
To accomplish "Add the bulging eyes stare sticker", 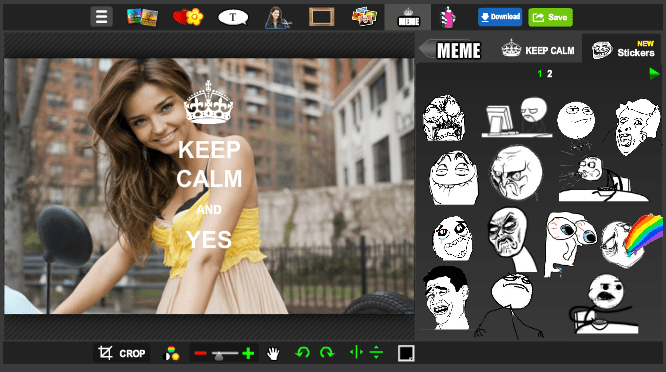I will point(569,245).
